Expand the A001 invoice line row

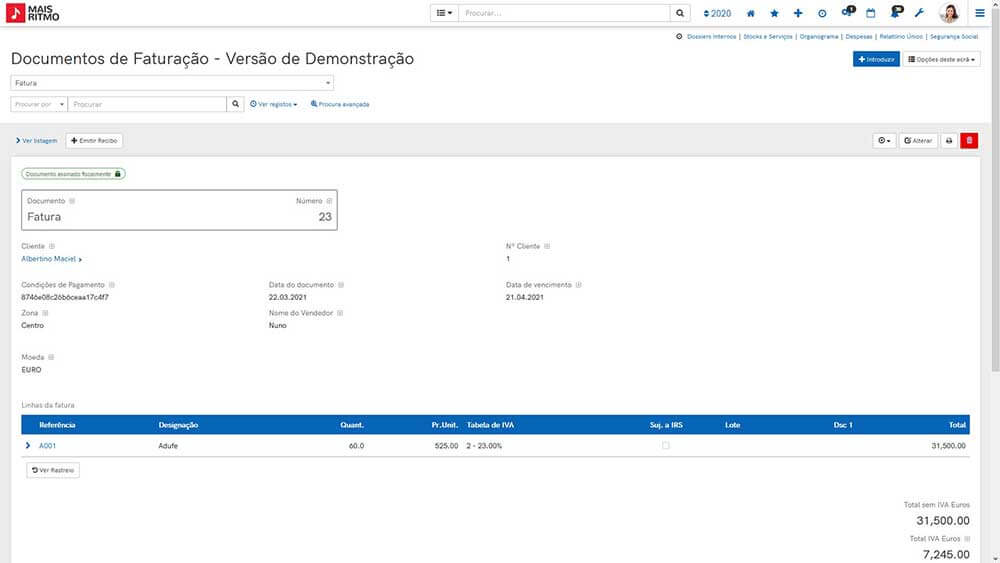27,446
